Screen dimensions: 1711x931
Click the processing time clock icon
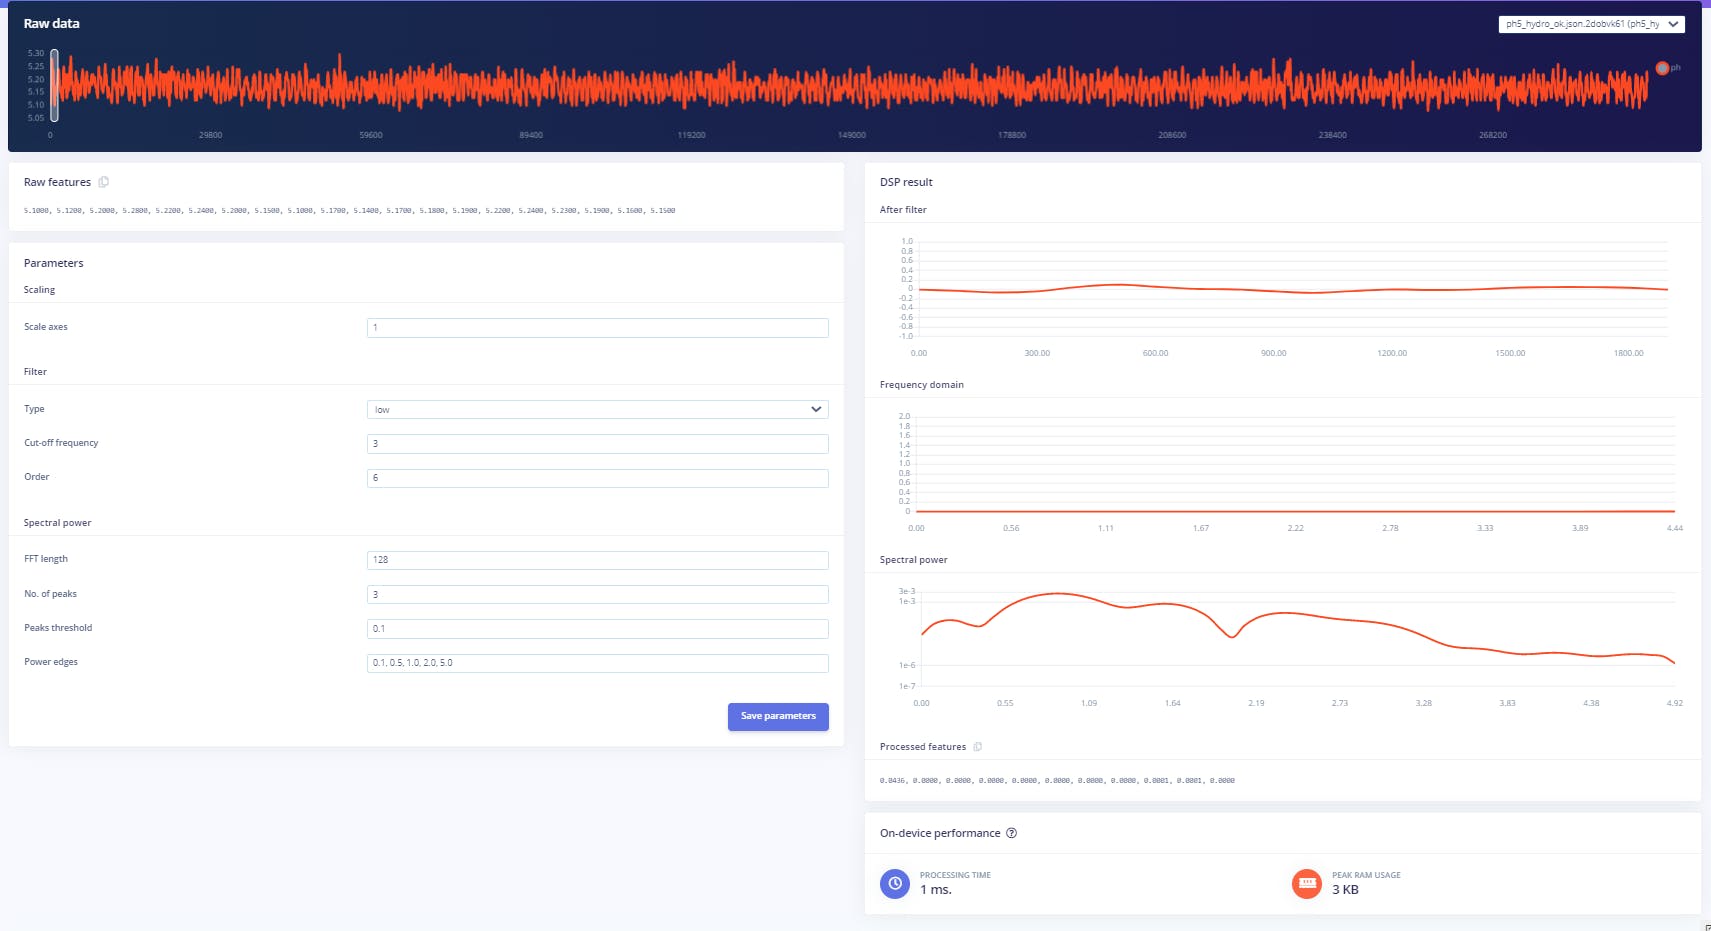pos(895,883)
